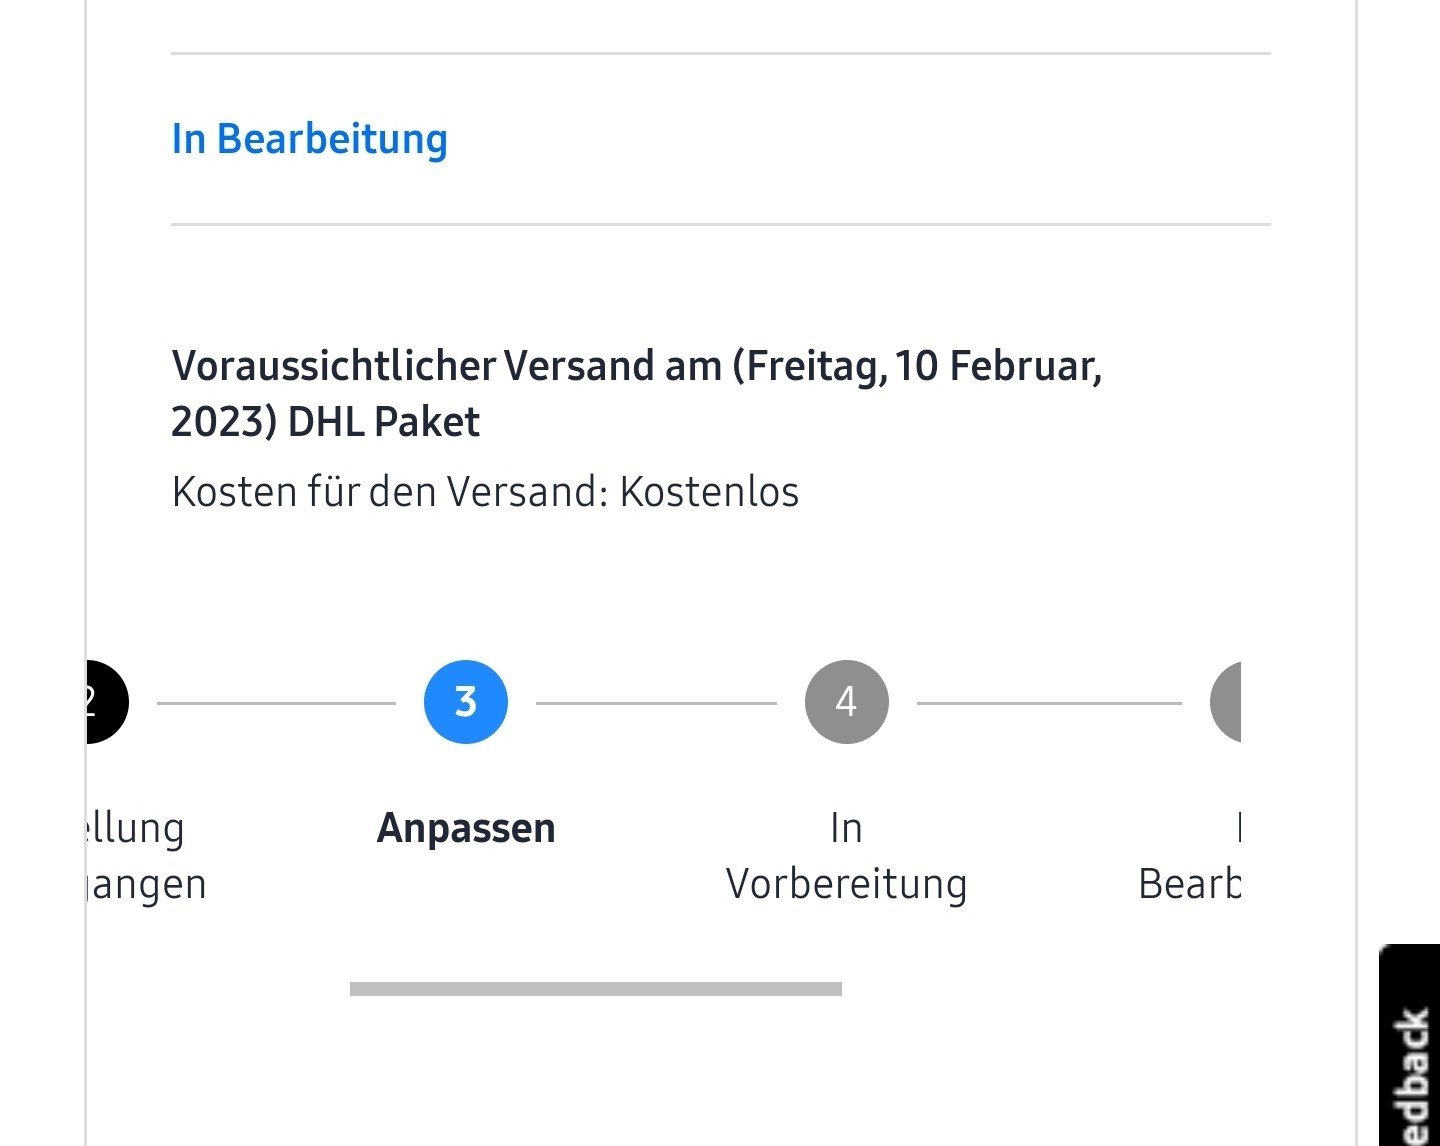1440x1146 pixels.
Task: Click the connector line right of step 4
Action: [x=1048, y=703]
